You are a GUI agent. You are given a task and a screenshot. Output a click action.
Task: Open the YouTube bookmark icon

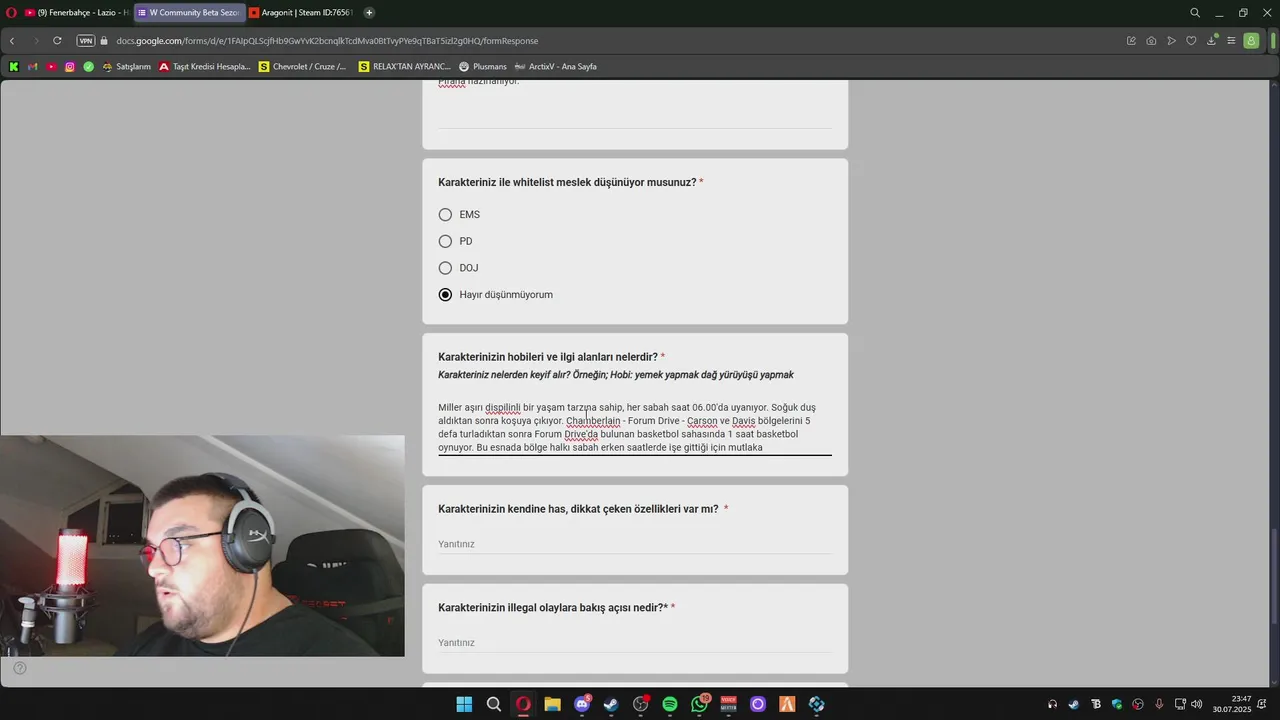(x=51, y=67)
